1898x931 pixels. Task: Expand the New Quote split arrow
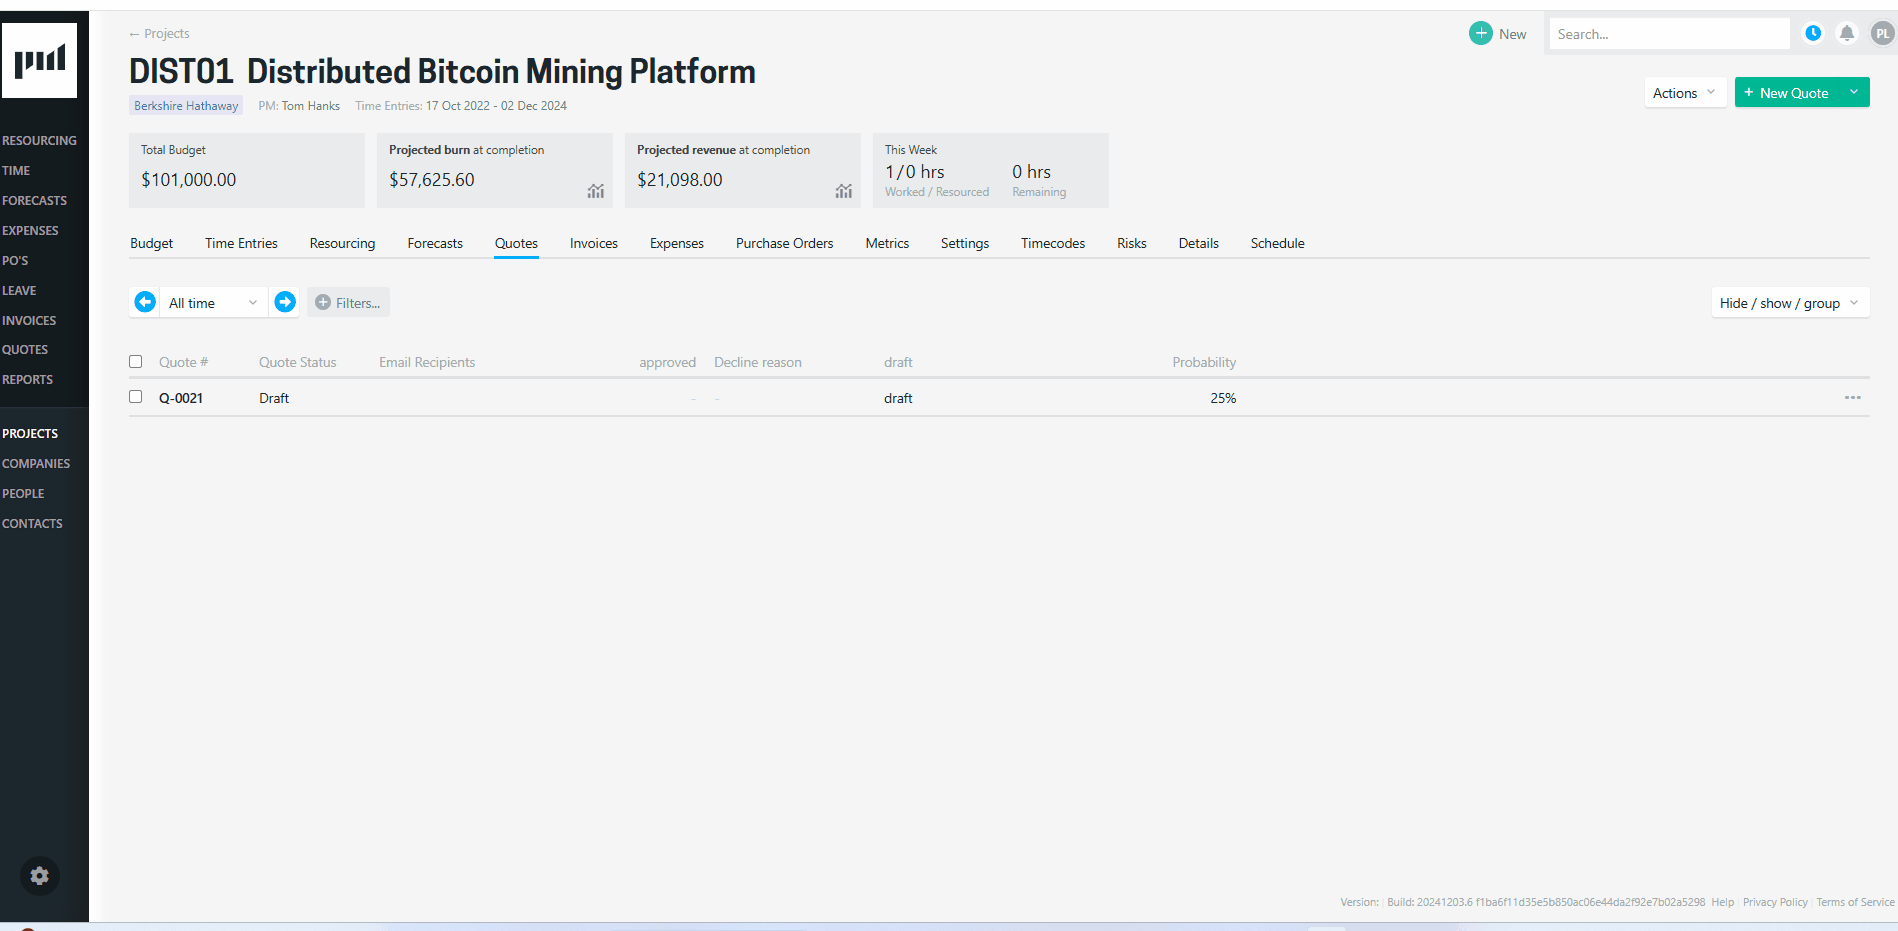(1854, 92)
